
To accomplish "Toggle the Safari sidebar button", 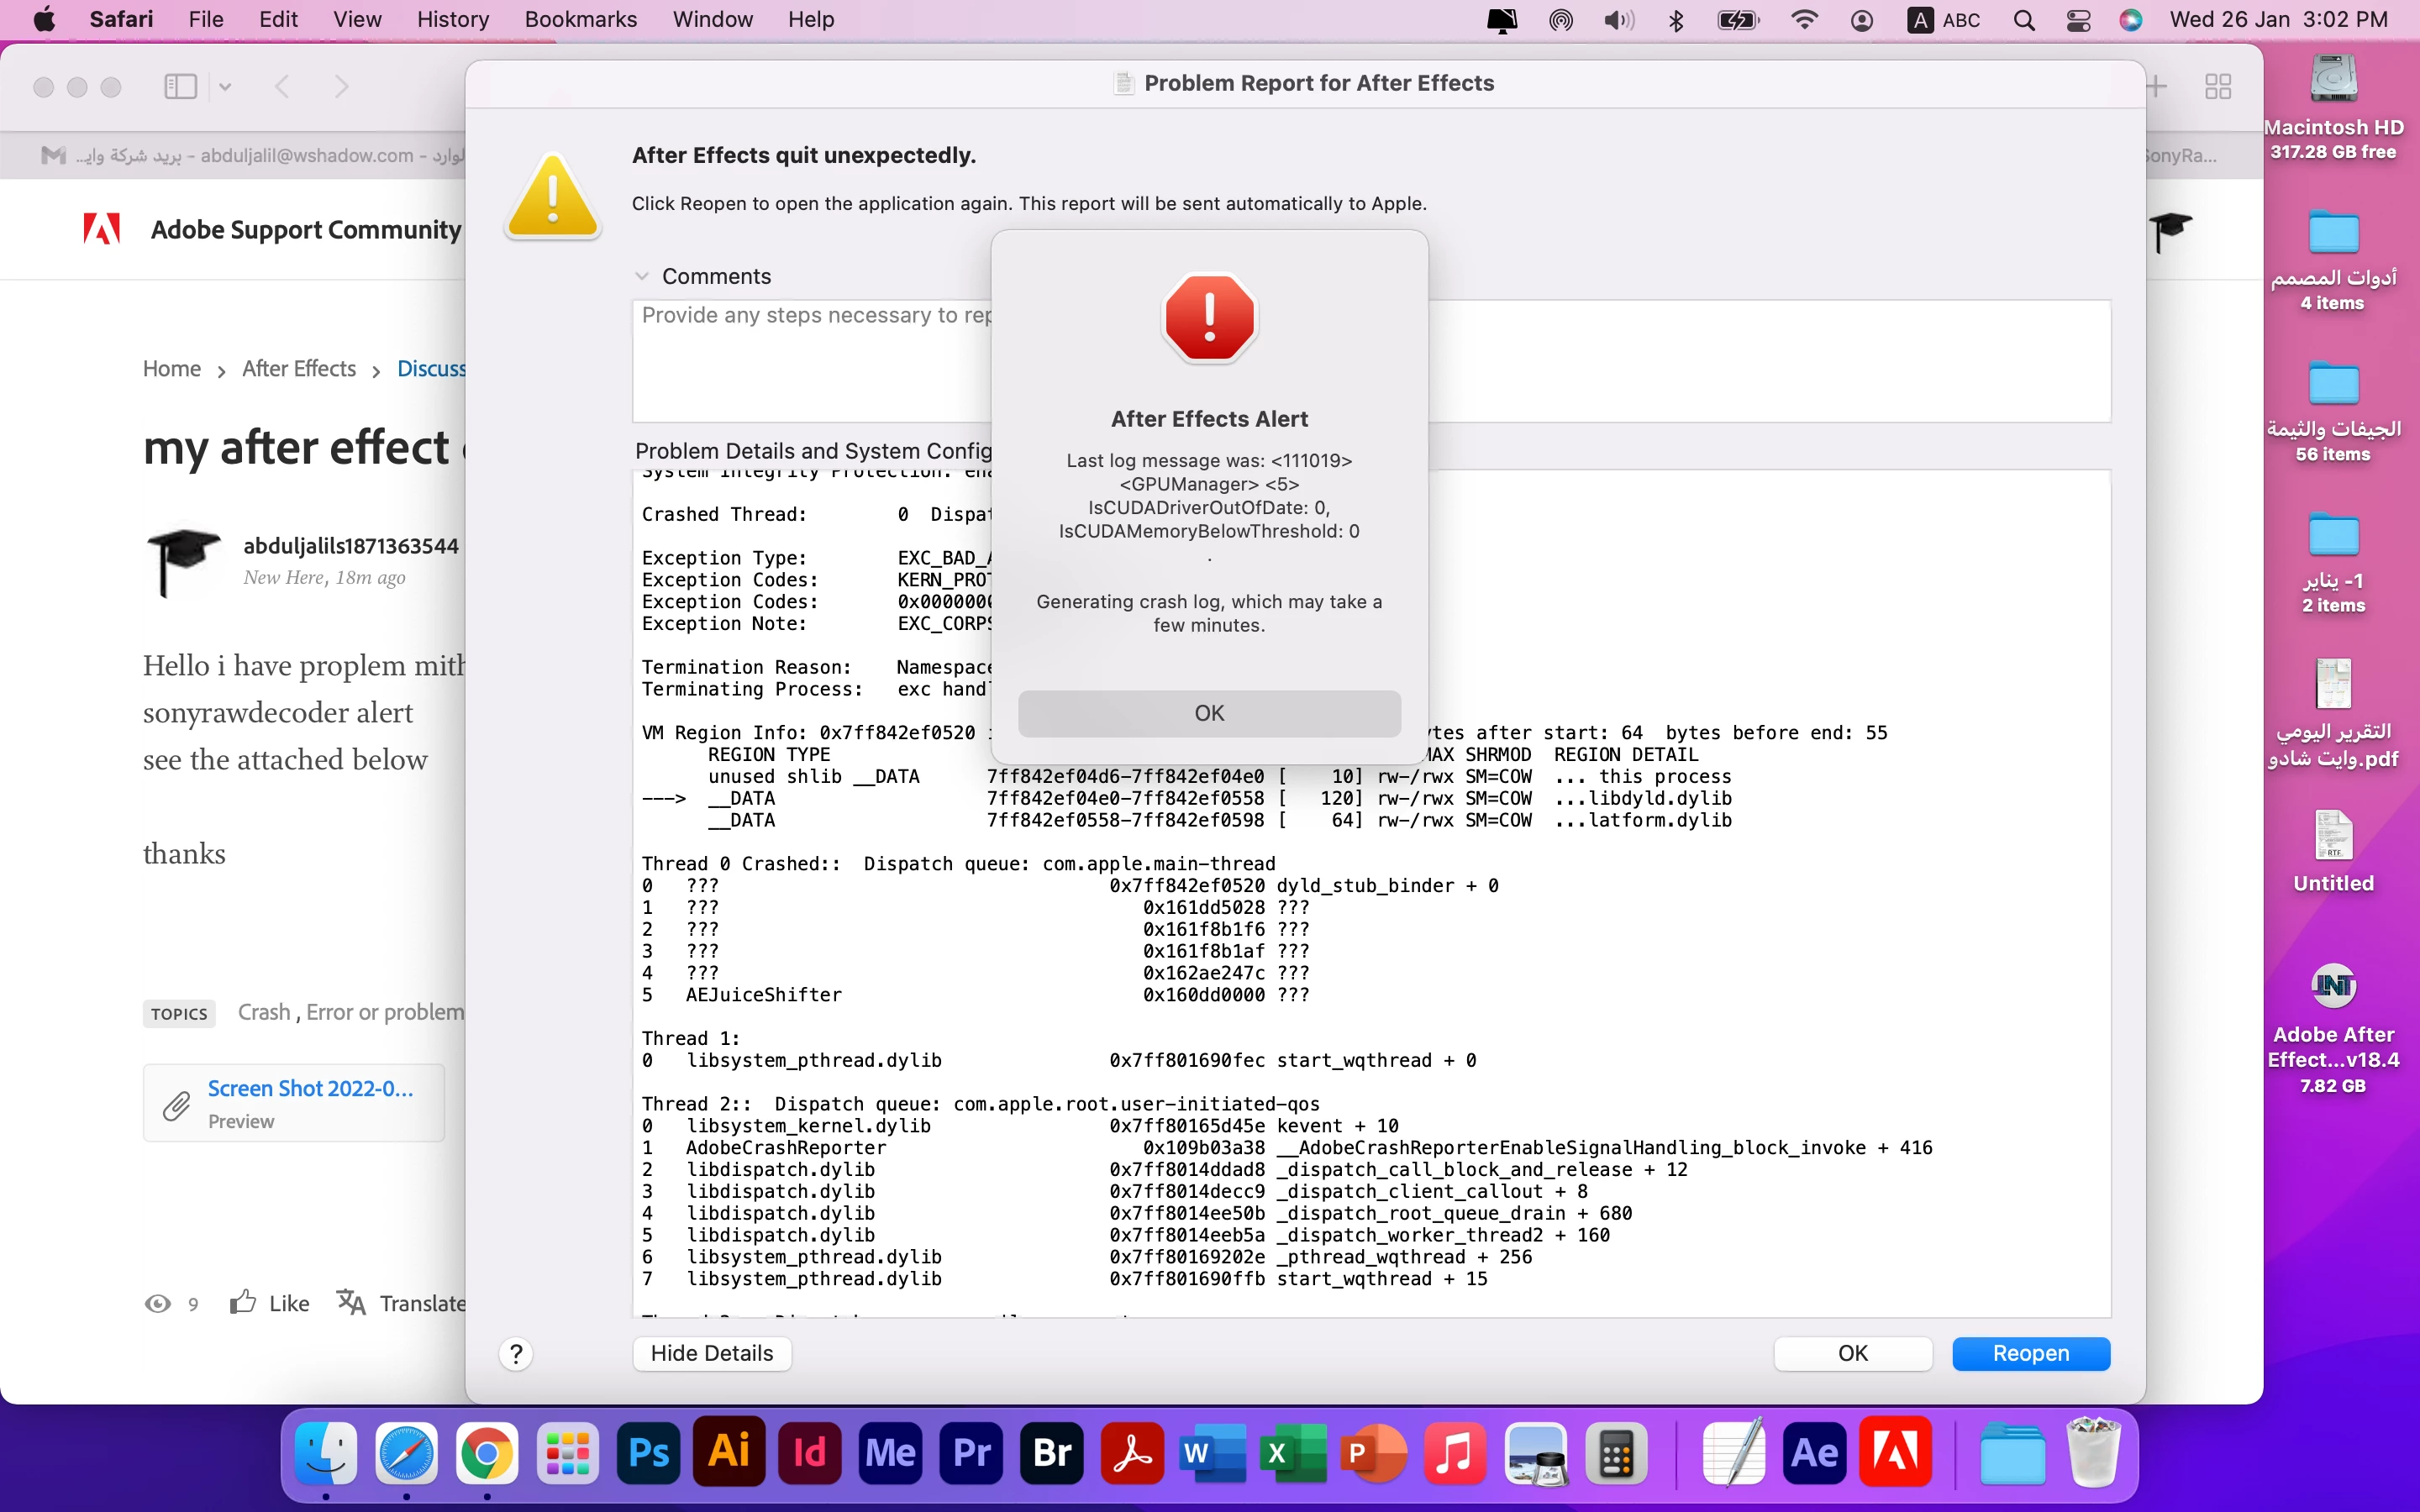I will click(x=180, y=87).
